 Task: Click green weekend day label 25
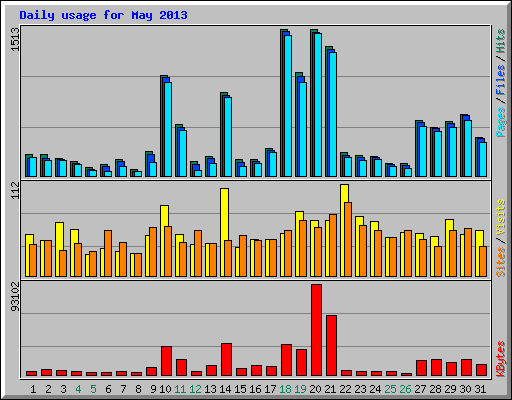point(390,389)
